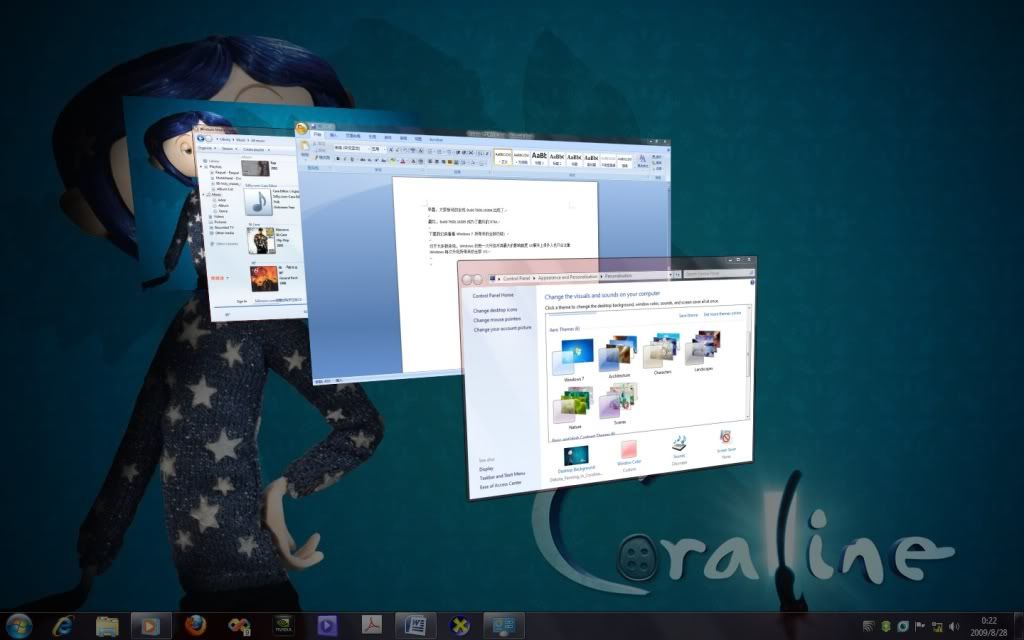The width and height of the screenshot is (1024, 640).
Task: Expand the address bar history dropdown
Action: pos(668,274)
